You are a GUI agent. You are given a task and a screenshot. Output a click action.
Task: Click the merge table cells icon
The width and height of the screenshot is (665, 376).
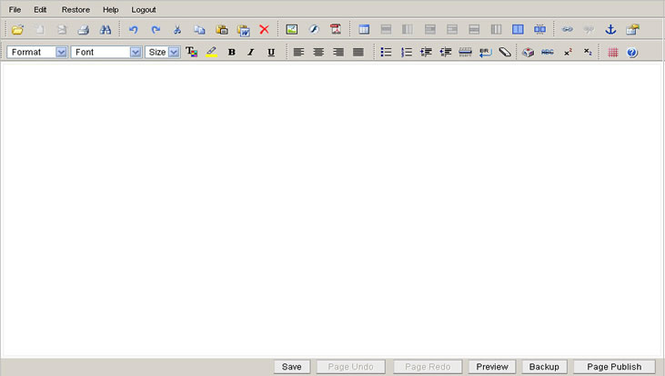pos(540,29)
